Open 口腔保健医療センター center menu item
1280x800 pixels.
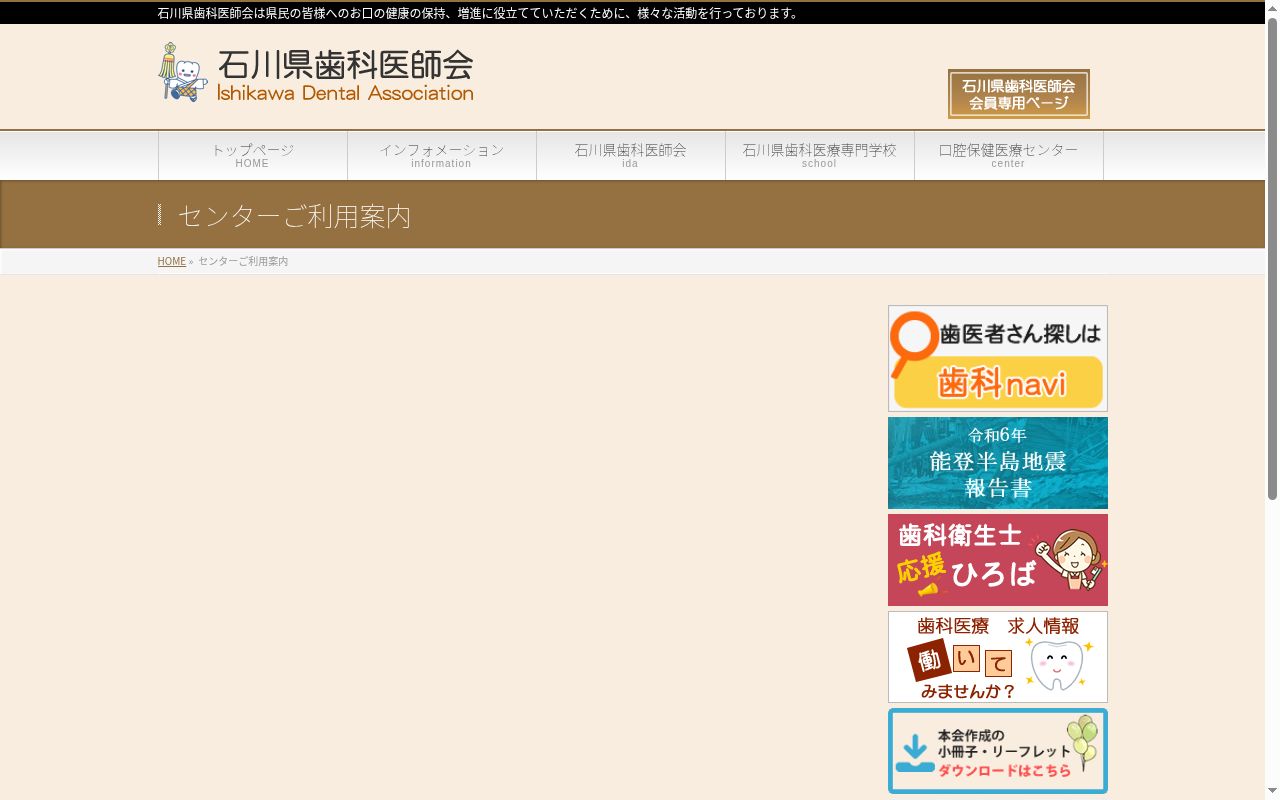(1008, 156)
